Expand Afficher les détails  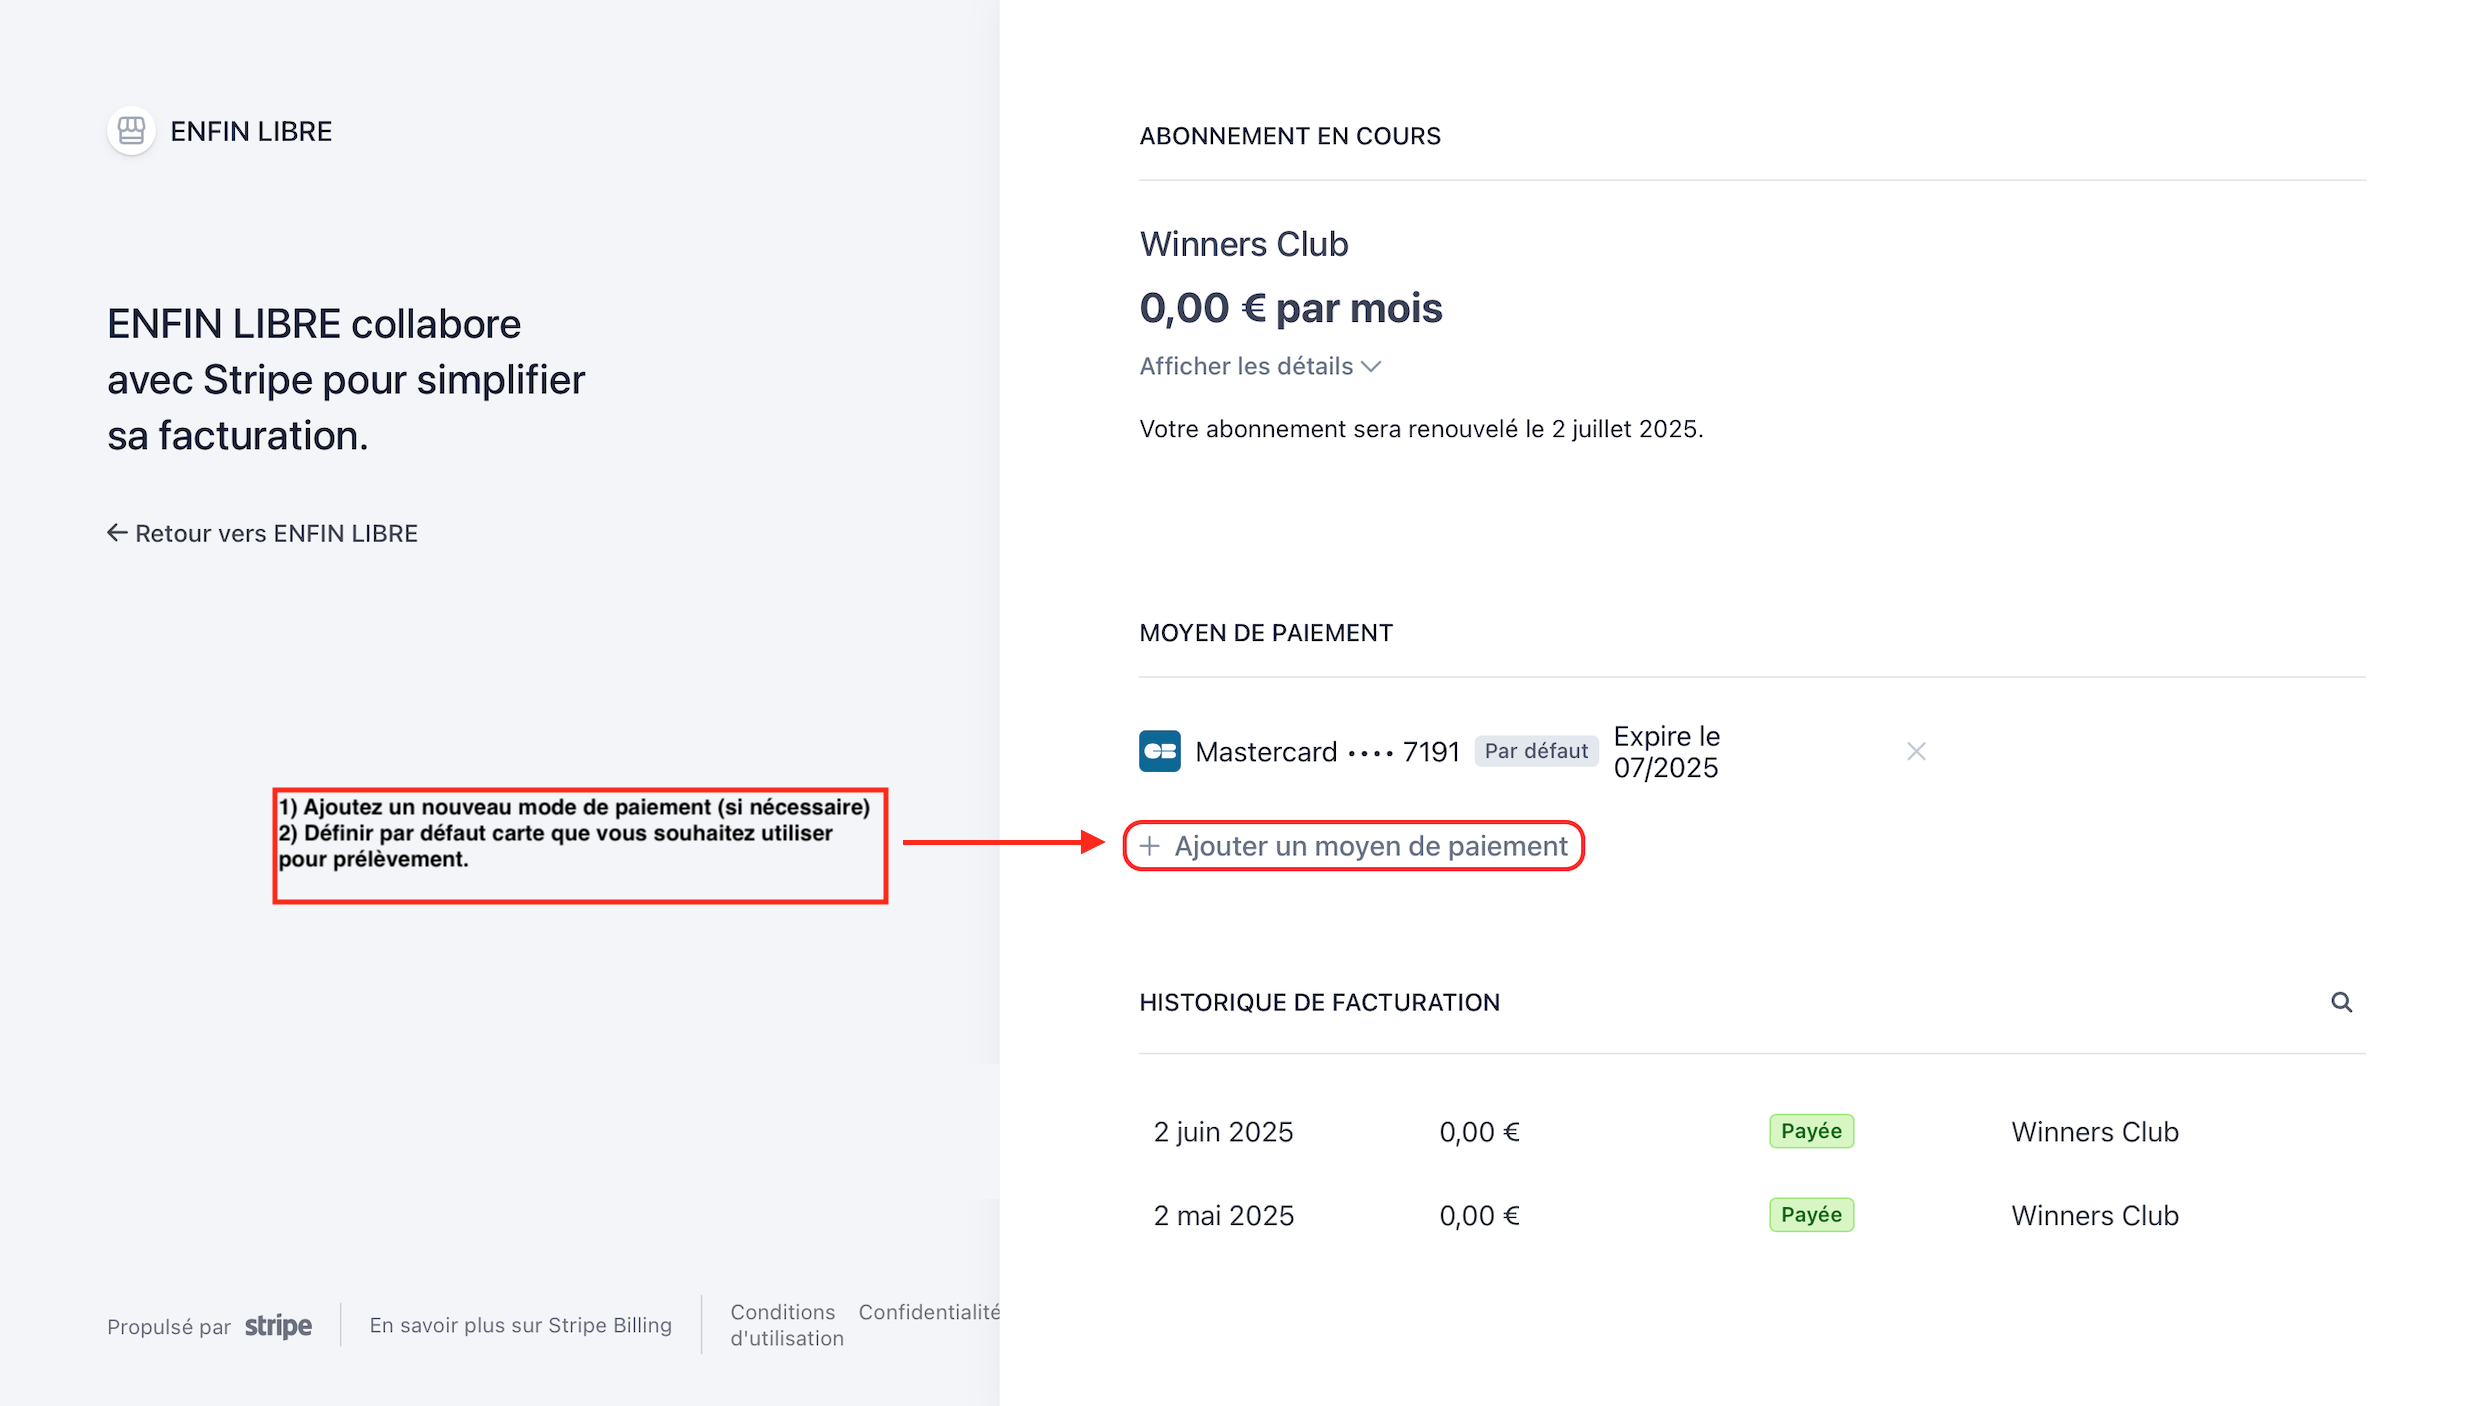(1260, 366)
